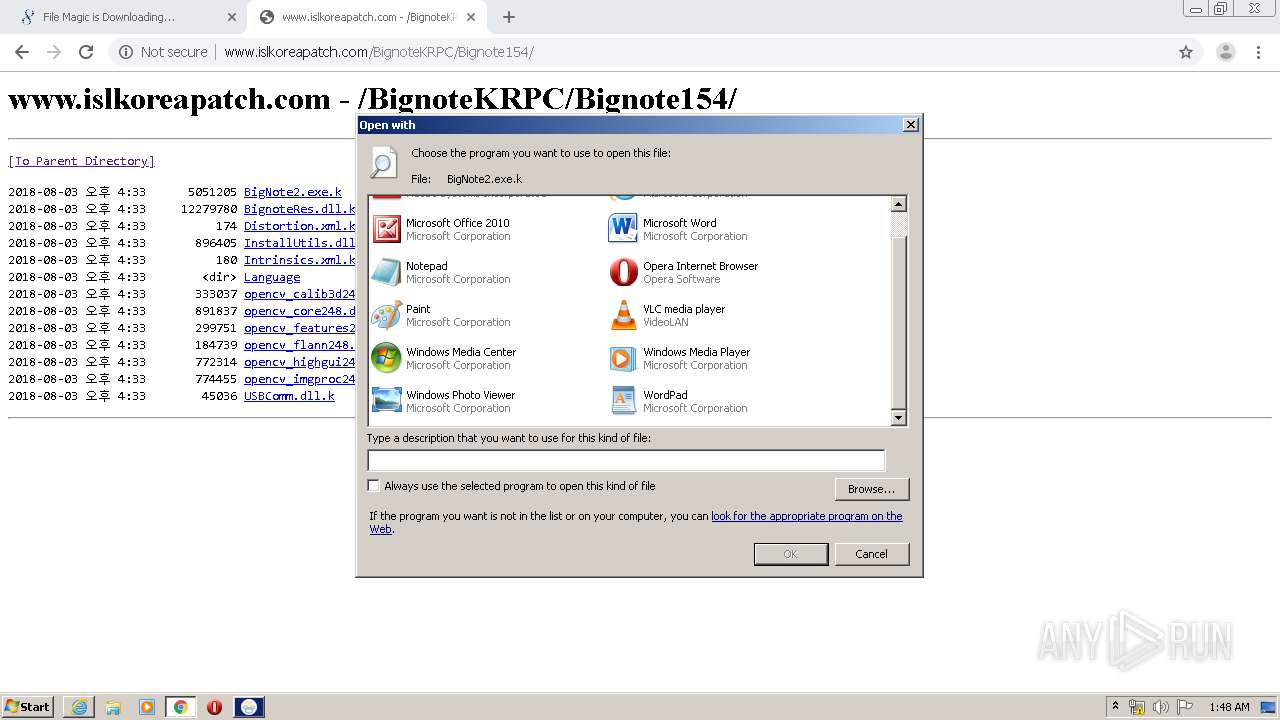
Task: Open Distortion.xml.k file link
Action: 299,226
